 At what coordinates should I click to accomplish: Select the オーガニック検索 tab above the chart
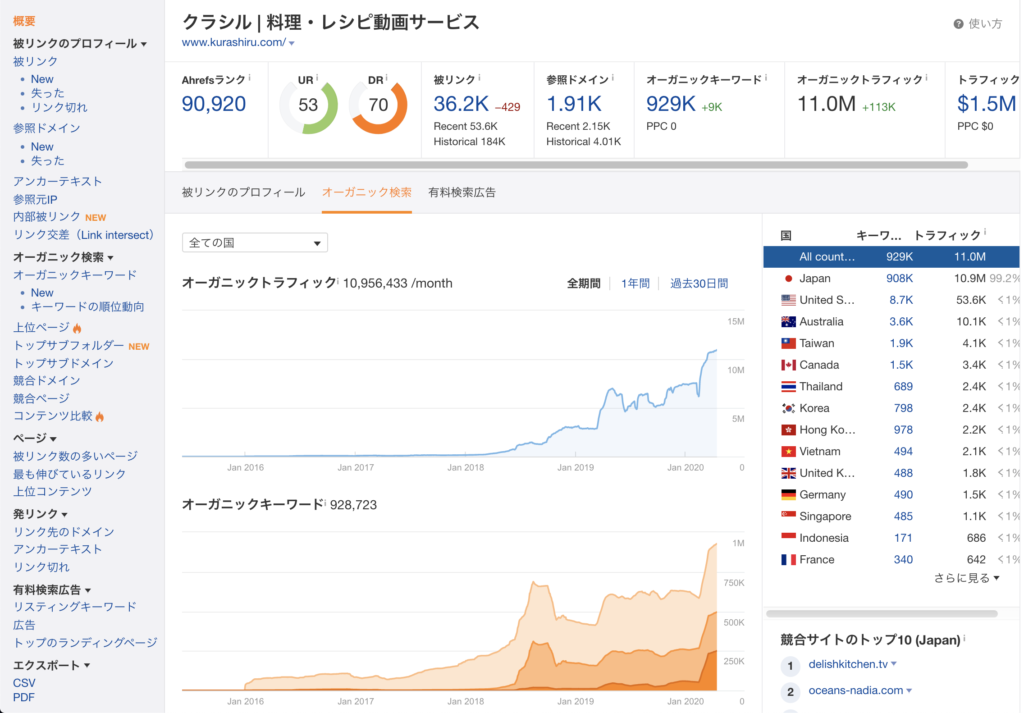pos(366,193)
